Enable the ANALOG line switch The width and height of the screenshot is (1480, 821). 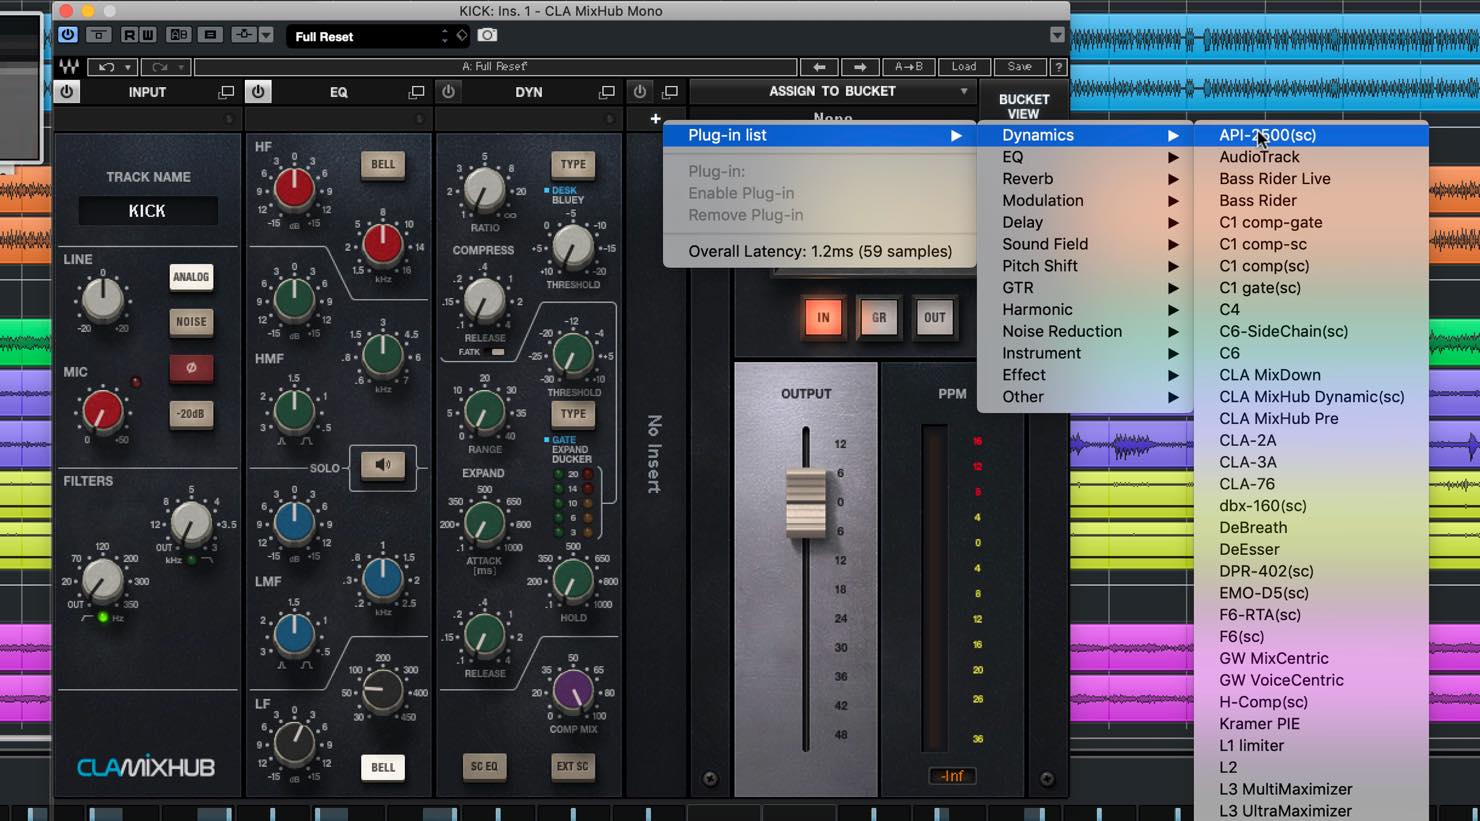point(191,277)
